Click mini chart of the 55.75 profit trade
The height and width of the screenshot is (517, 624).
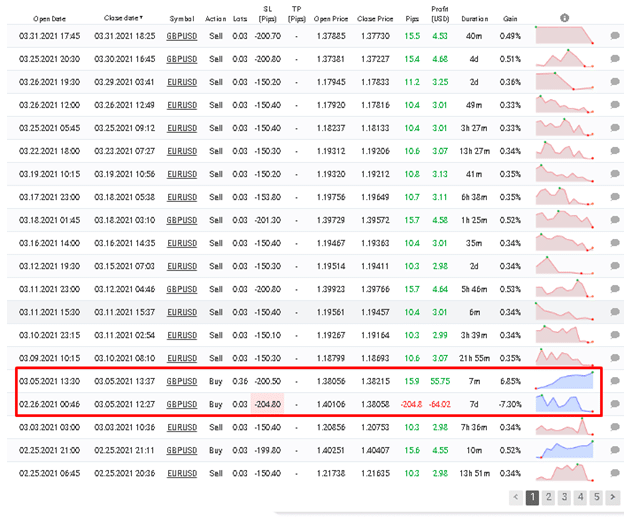pyautogui.click(x=565, y=381)
